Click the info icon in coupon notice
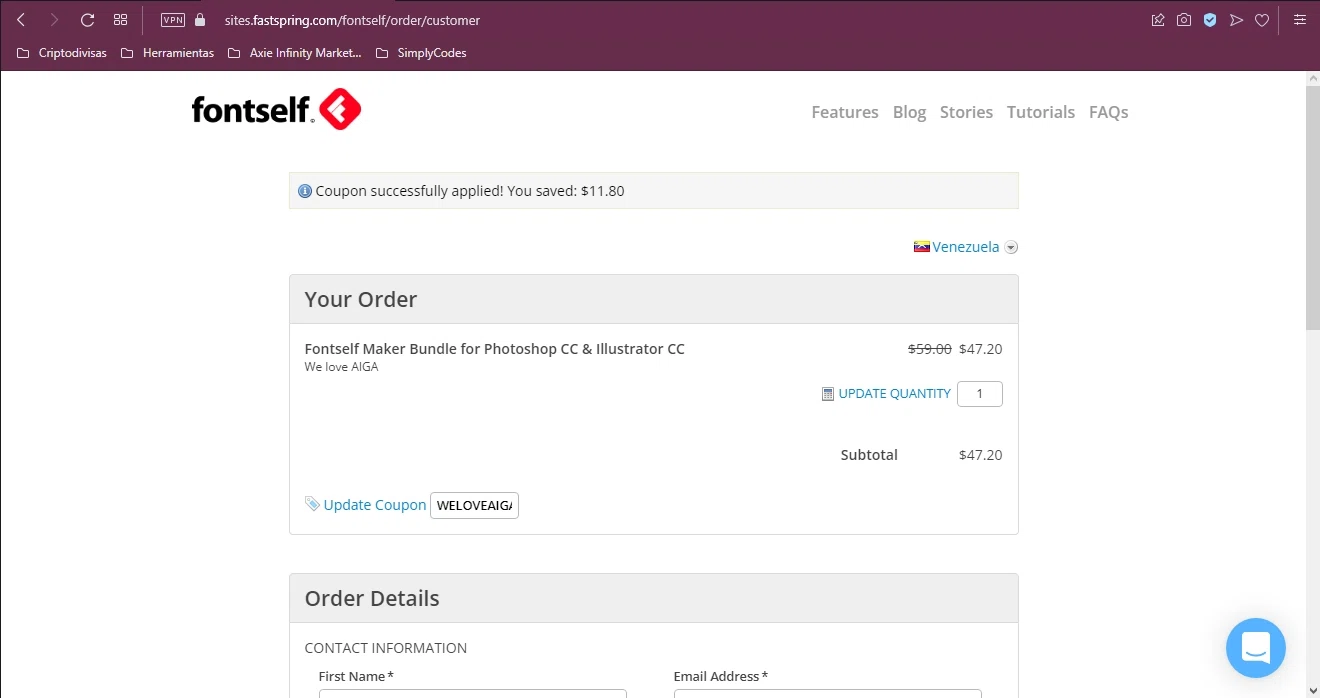Screen dimensions: 1320x698 305,191
